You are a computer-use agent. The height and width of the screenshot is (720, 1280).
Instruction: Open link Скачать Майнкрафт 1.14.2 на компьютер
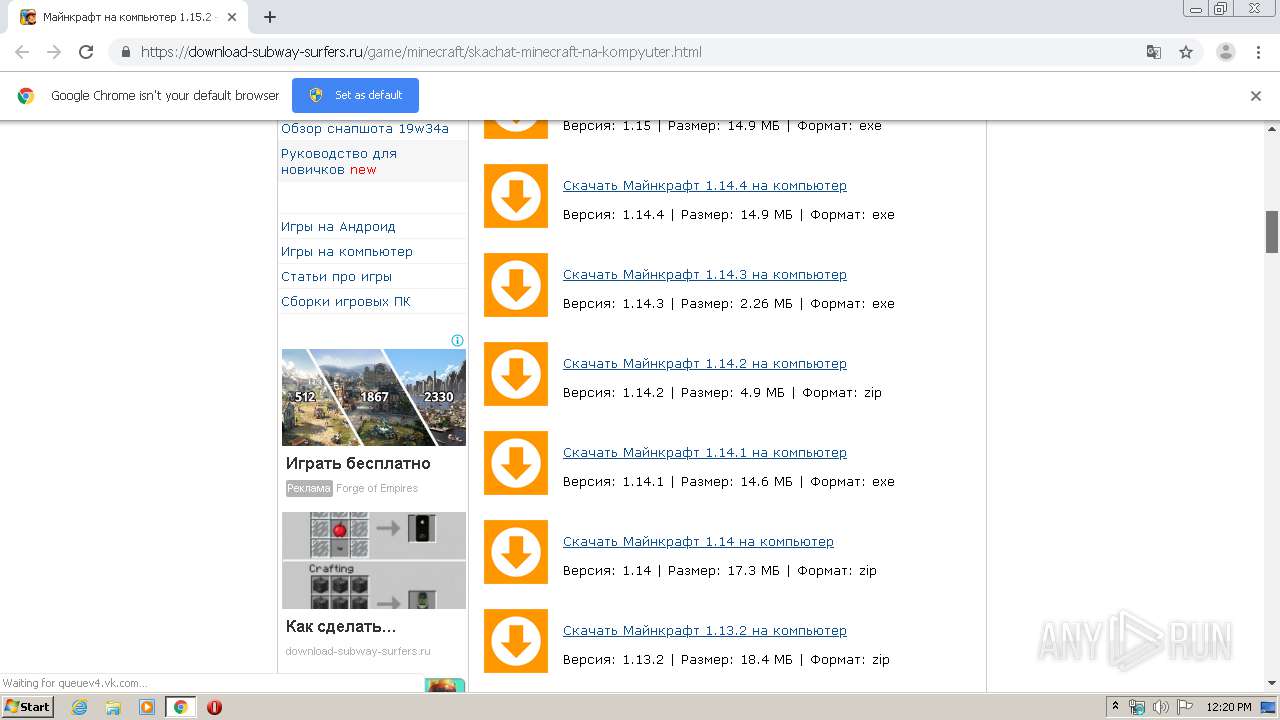(705, 364)
